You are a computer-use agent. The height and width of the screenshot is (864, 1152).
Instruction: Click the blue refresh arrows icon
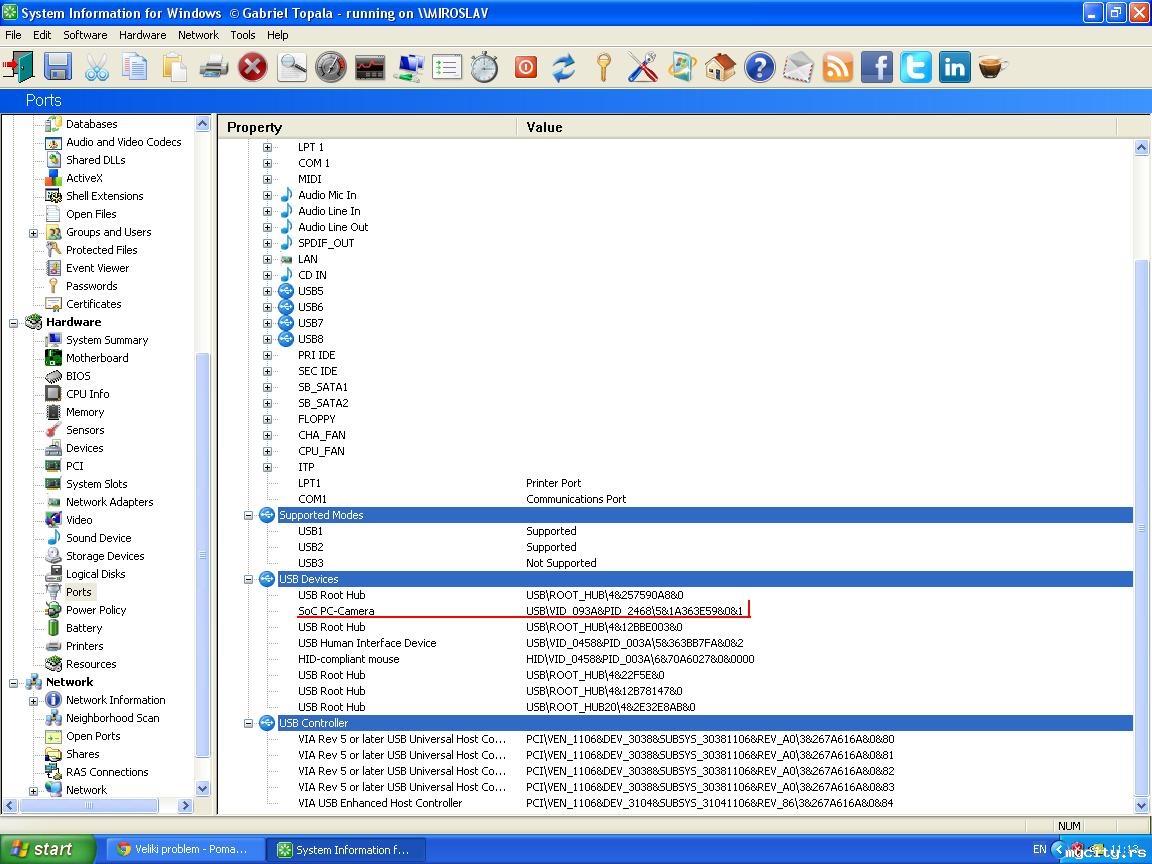(x=564, y=67)
